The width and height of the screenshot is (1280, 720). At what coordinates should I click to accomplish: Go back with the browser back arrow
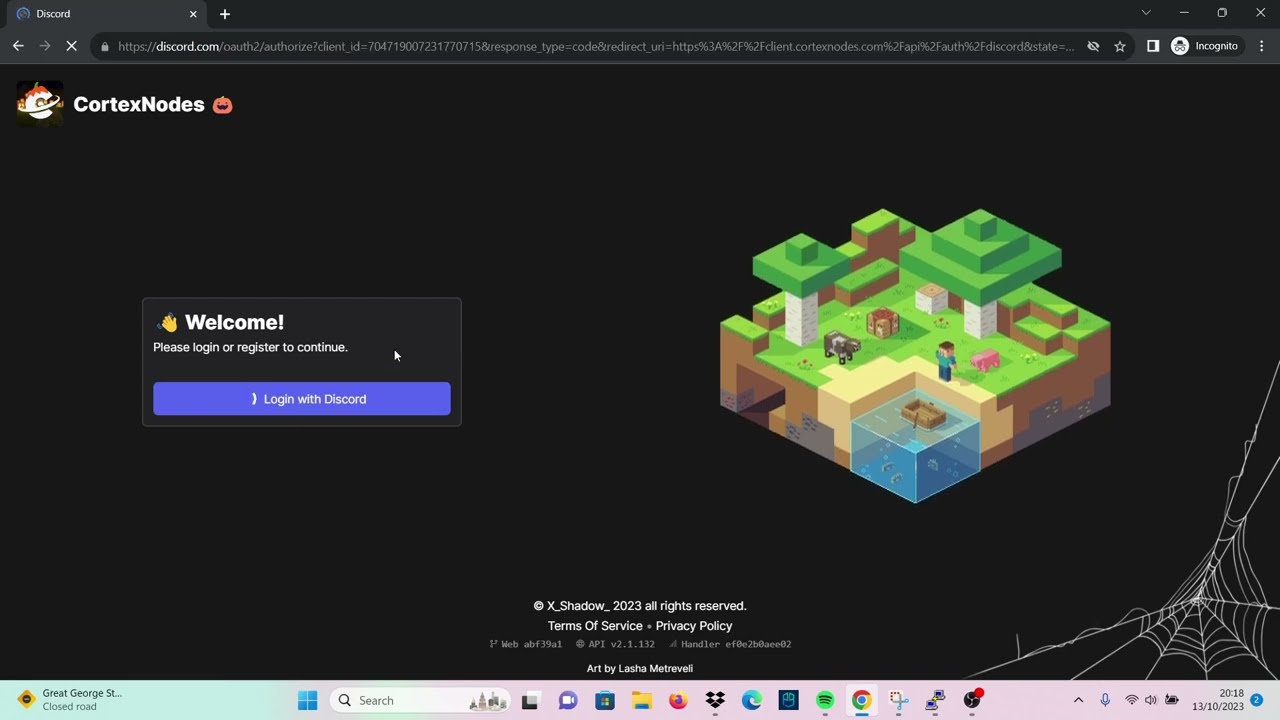click(18, 46)
